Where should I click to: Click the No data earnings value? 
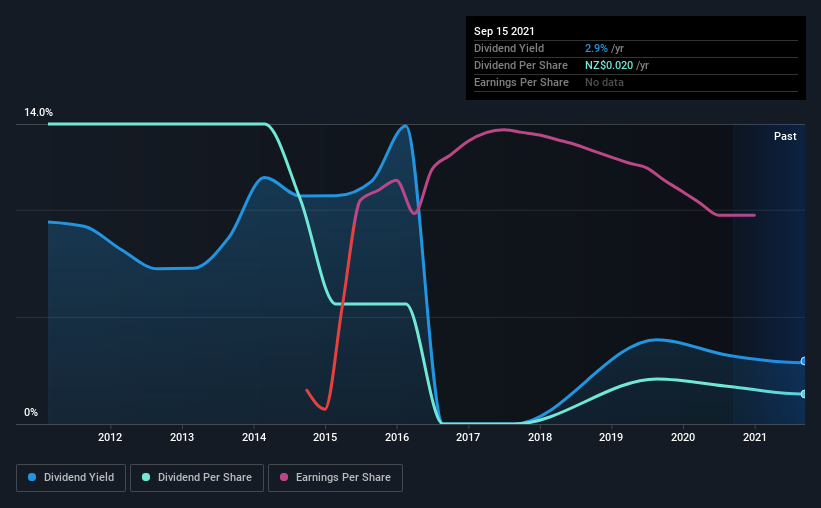[604, 82]
